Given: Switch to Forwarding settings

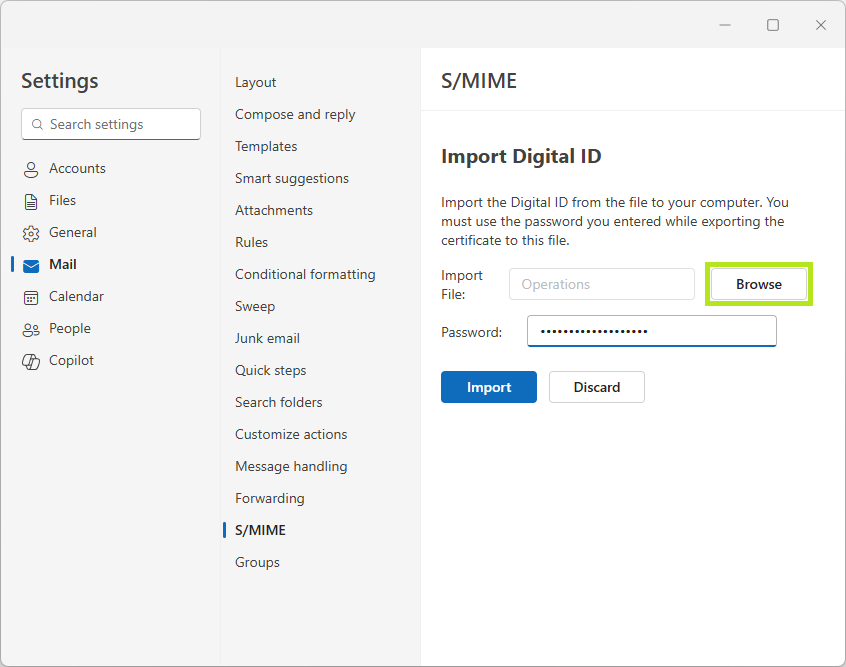Looking at the screenshot, I should coord(269,498).
